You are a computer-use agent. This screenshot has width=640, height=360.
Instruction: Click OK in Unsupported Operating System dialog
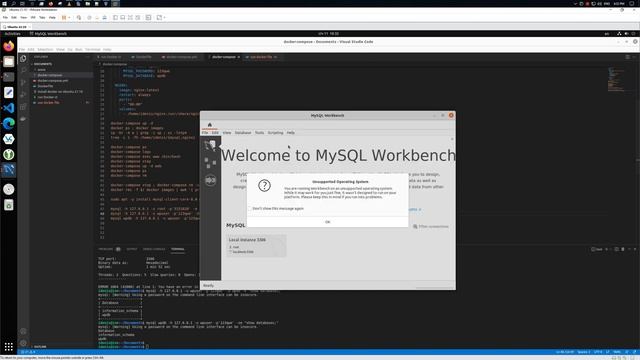(327, 222)
